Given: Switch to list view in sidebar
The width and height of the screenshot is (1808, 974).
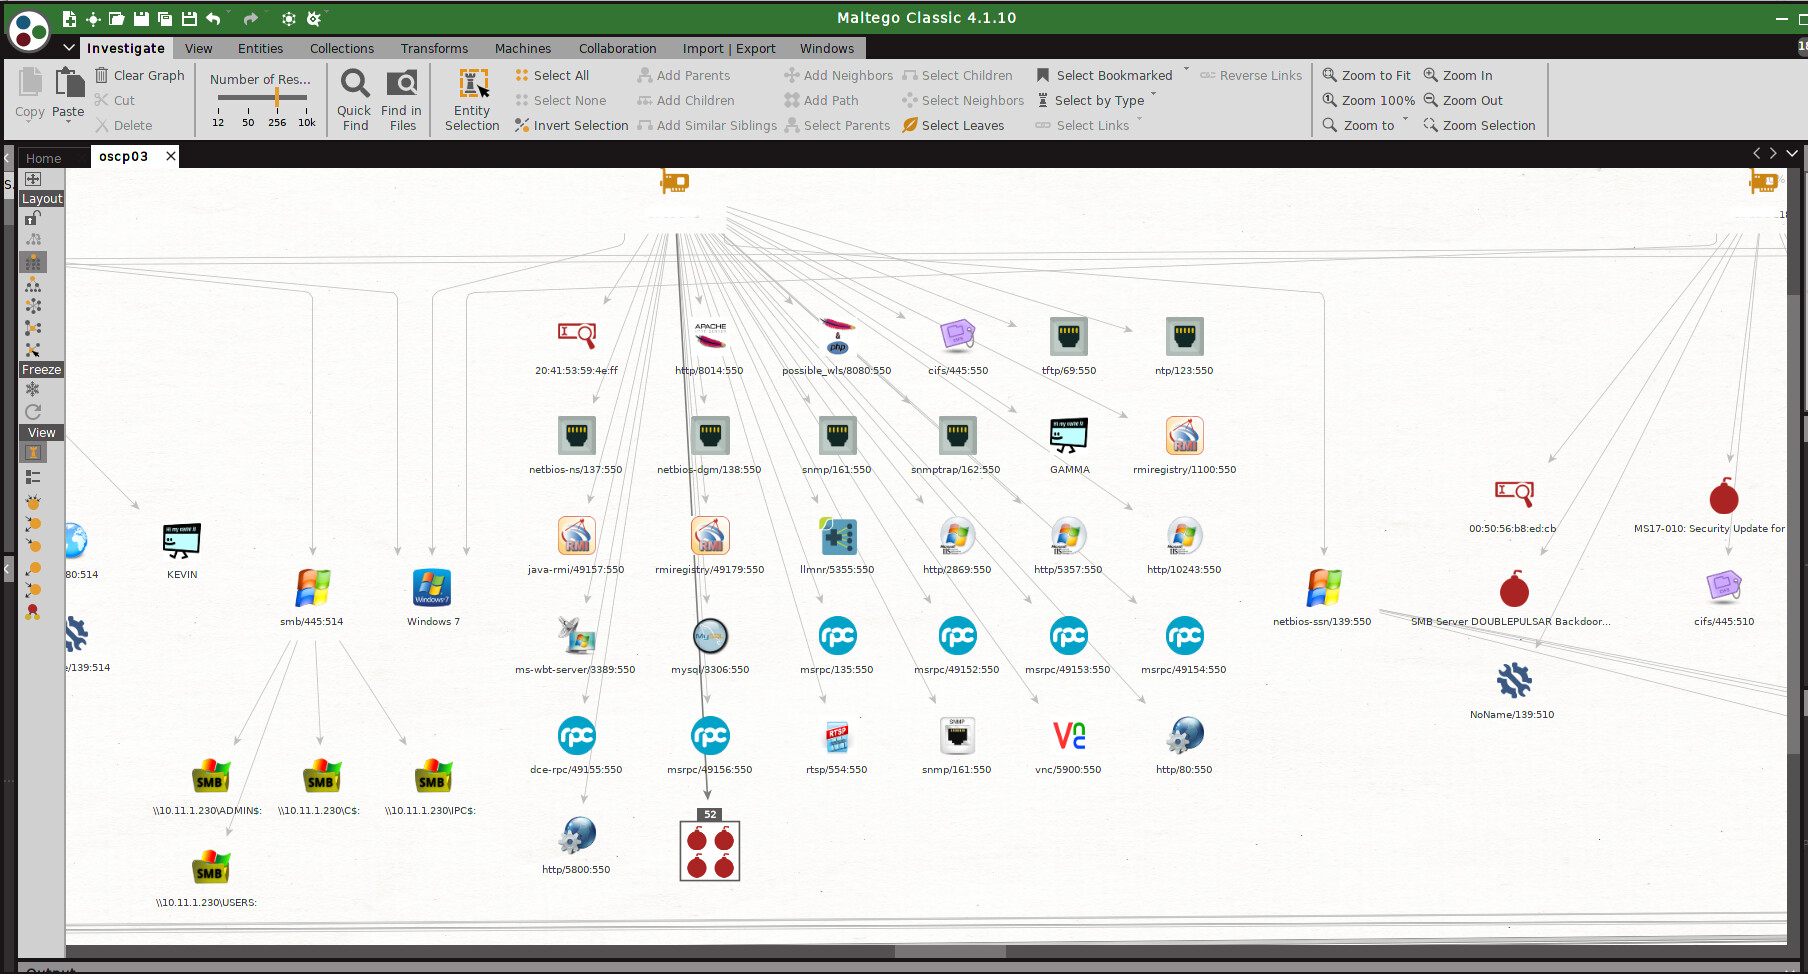Looking at the screenshot, I should (x=33, y=477).
